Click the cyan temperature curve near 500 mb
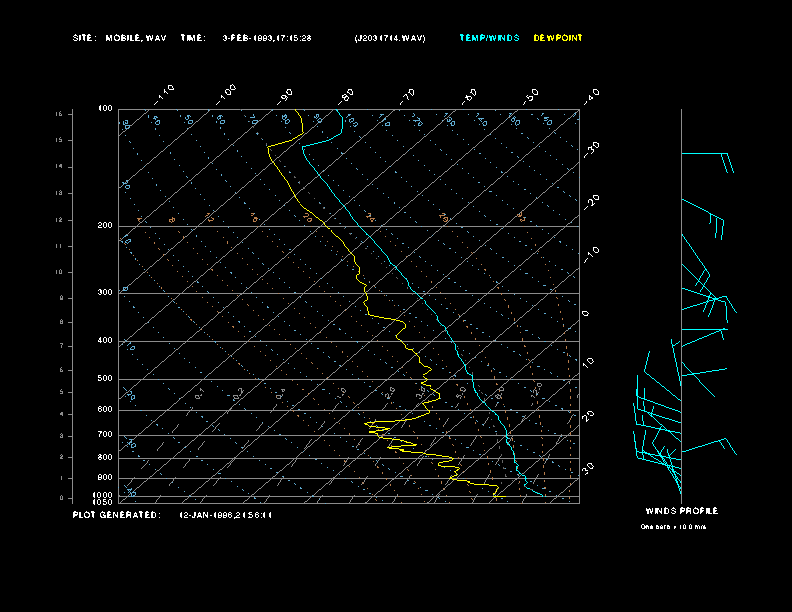Image resolution: width=792 pixels, height=612 pixels. (473, 379)
